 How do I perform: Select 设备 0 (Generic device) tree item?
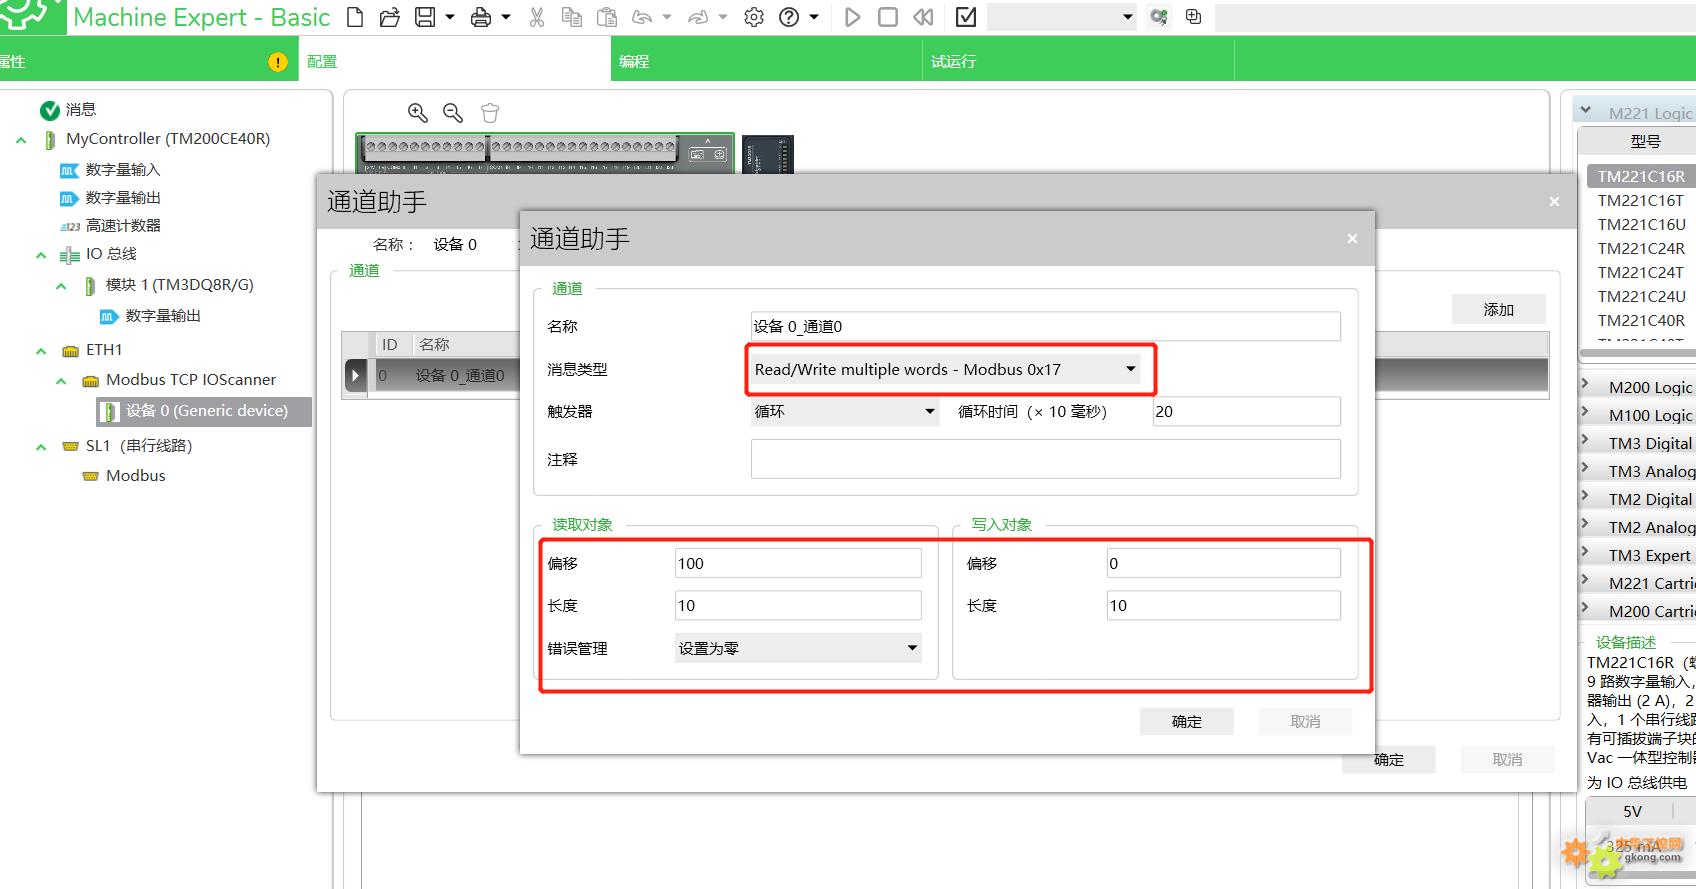[204, 411]
